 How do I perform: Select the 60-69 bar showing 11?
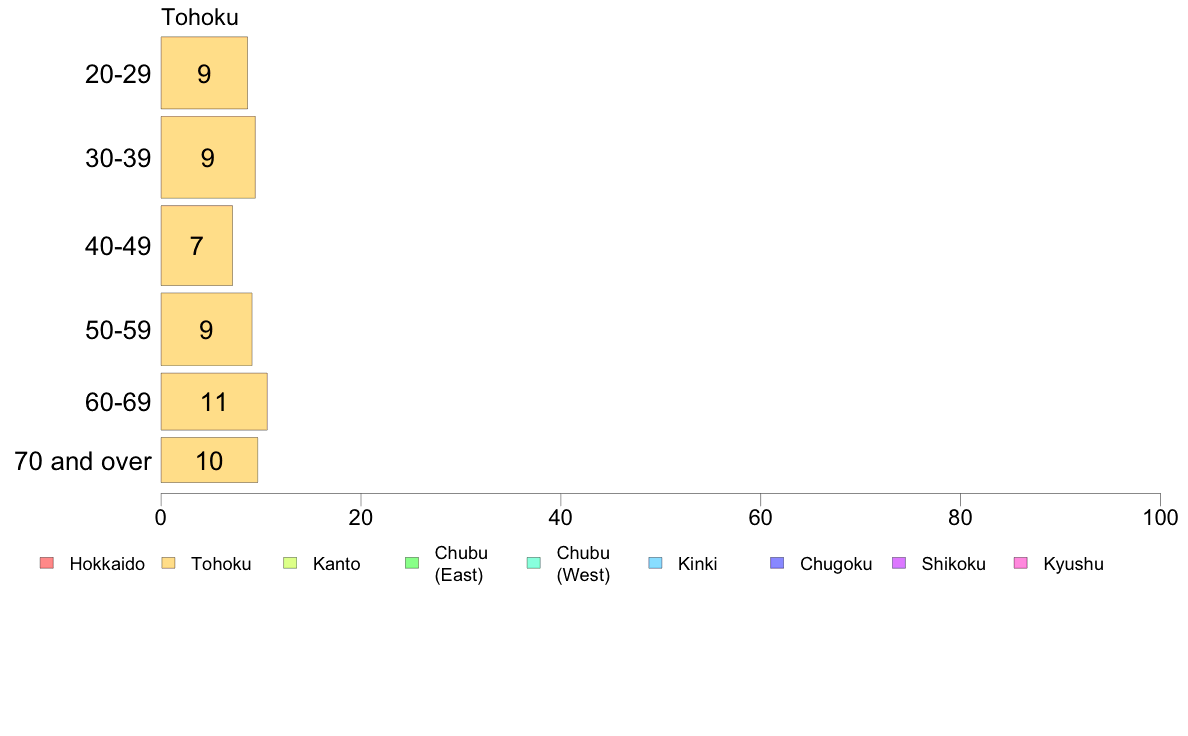(214, 401)
